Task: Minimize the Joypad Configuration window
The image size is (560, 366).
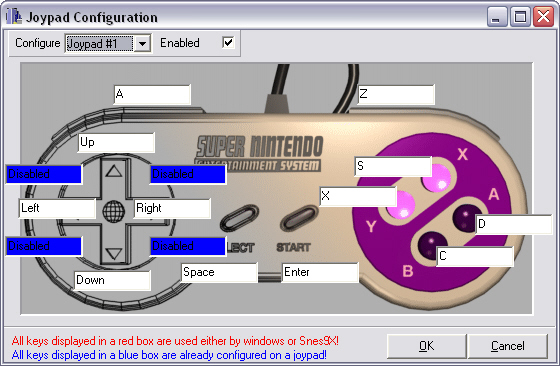Action: tap(497, 17)
